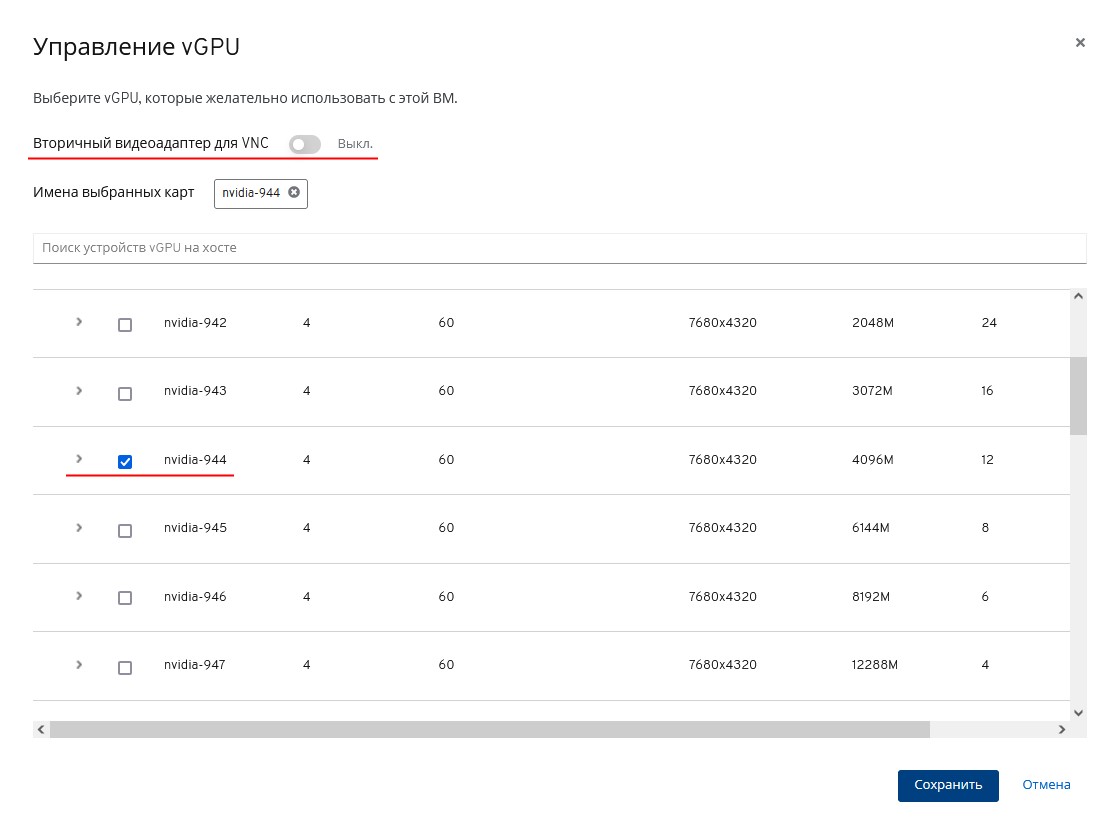Viewport: 1120px width, 835px height.
Task: Toggle secondary video adapter for VNC switch
Action: point(305,145)
